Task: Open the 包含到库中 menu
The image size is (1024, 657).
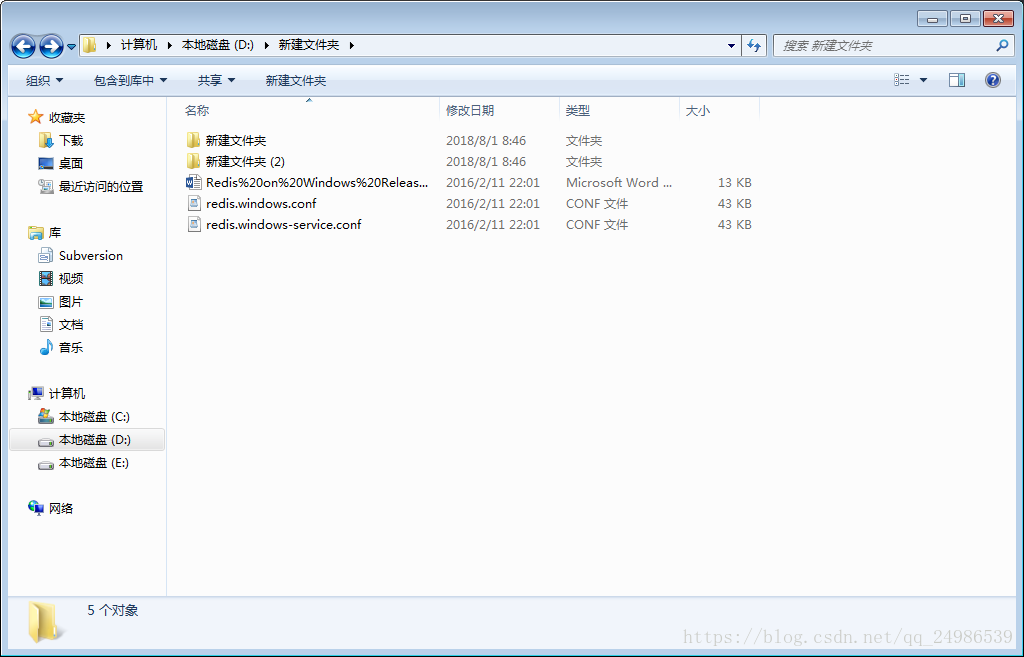Action: point(131,80)
